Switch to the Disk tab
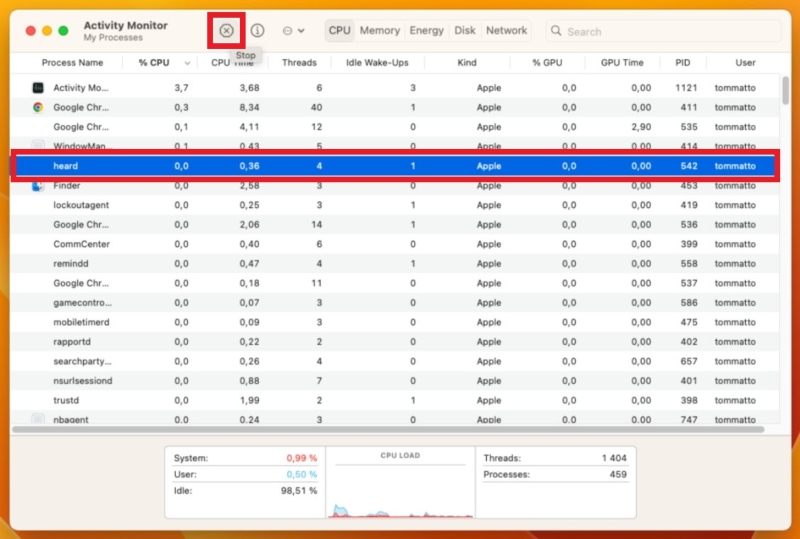Image resolution: width=800 pixels, height=539 pixels. pyautogui.click(x=465, y=31)
